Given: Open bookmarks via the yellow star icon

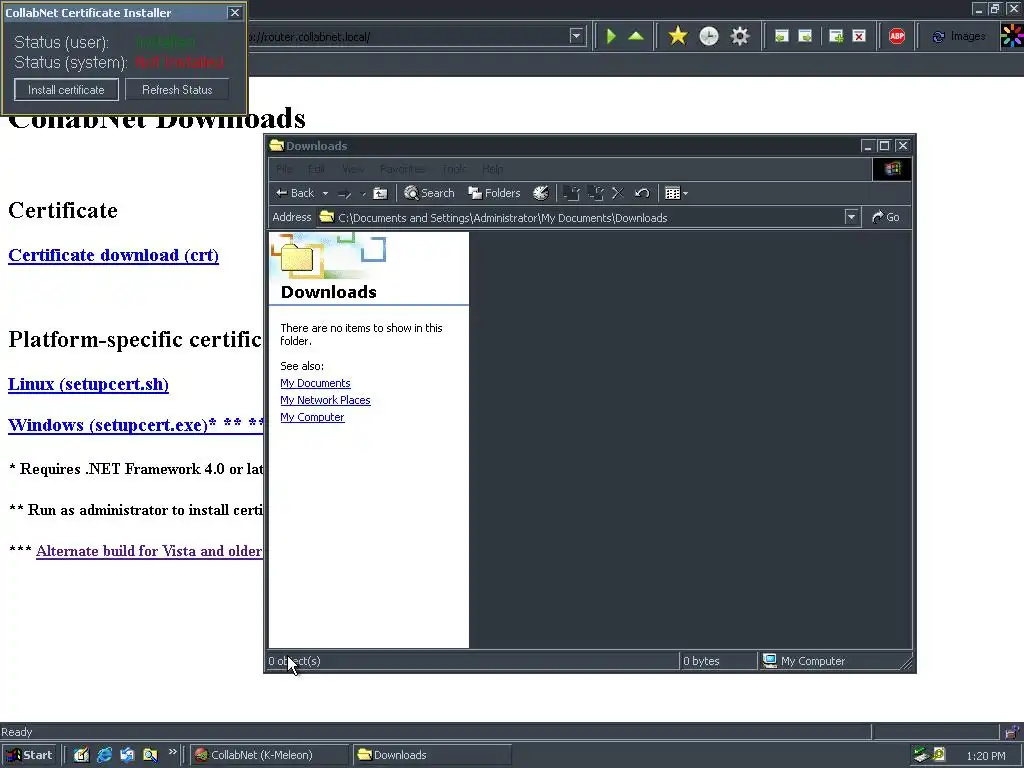Looking at the screenshot, I should click(678, 36).
